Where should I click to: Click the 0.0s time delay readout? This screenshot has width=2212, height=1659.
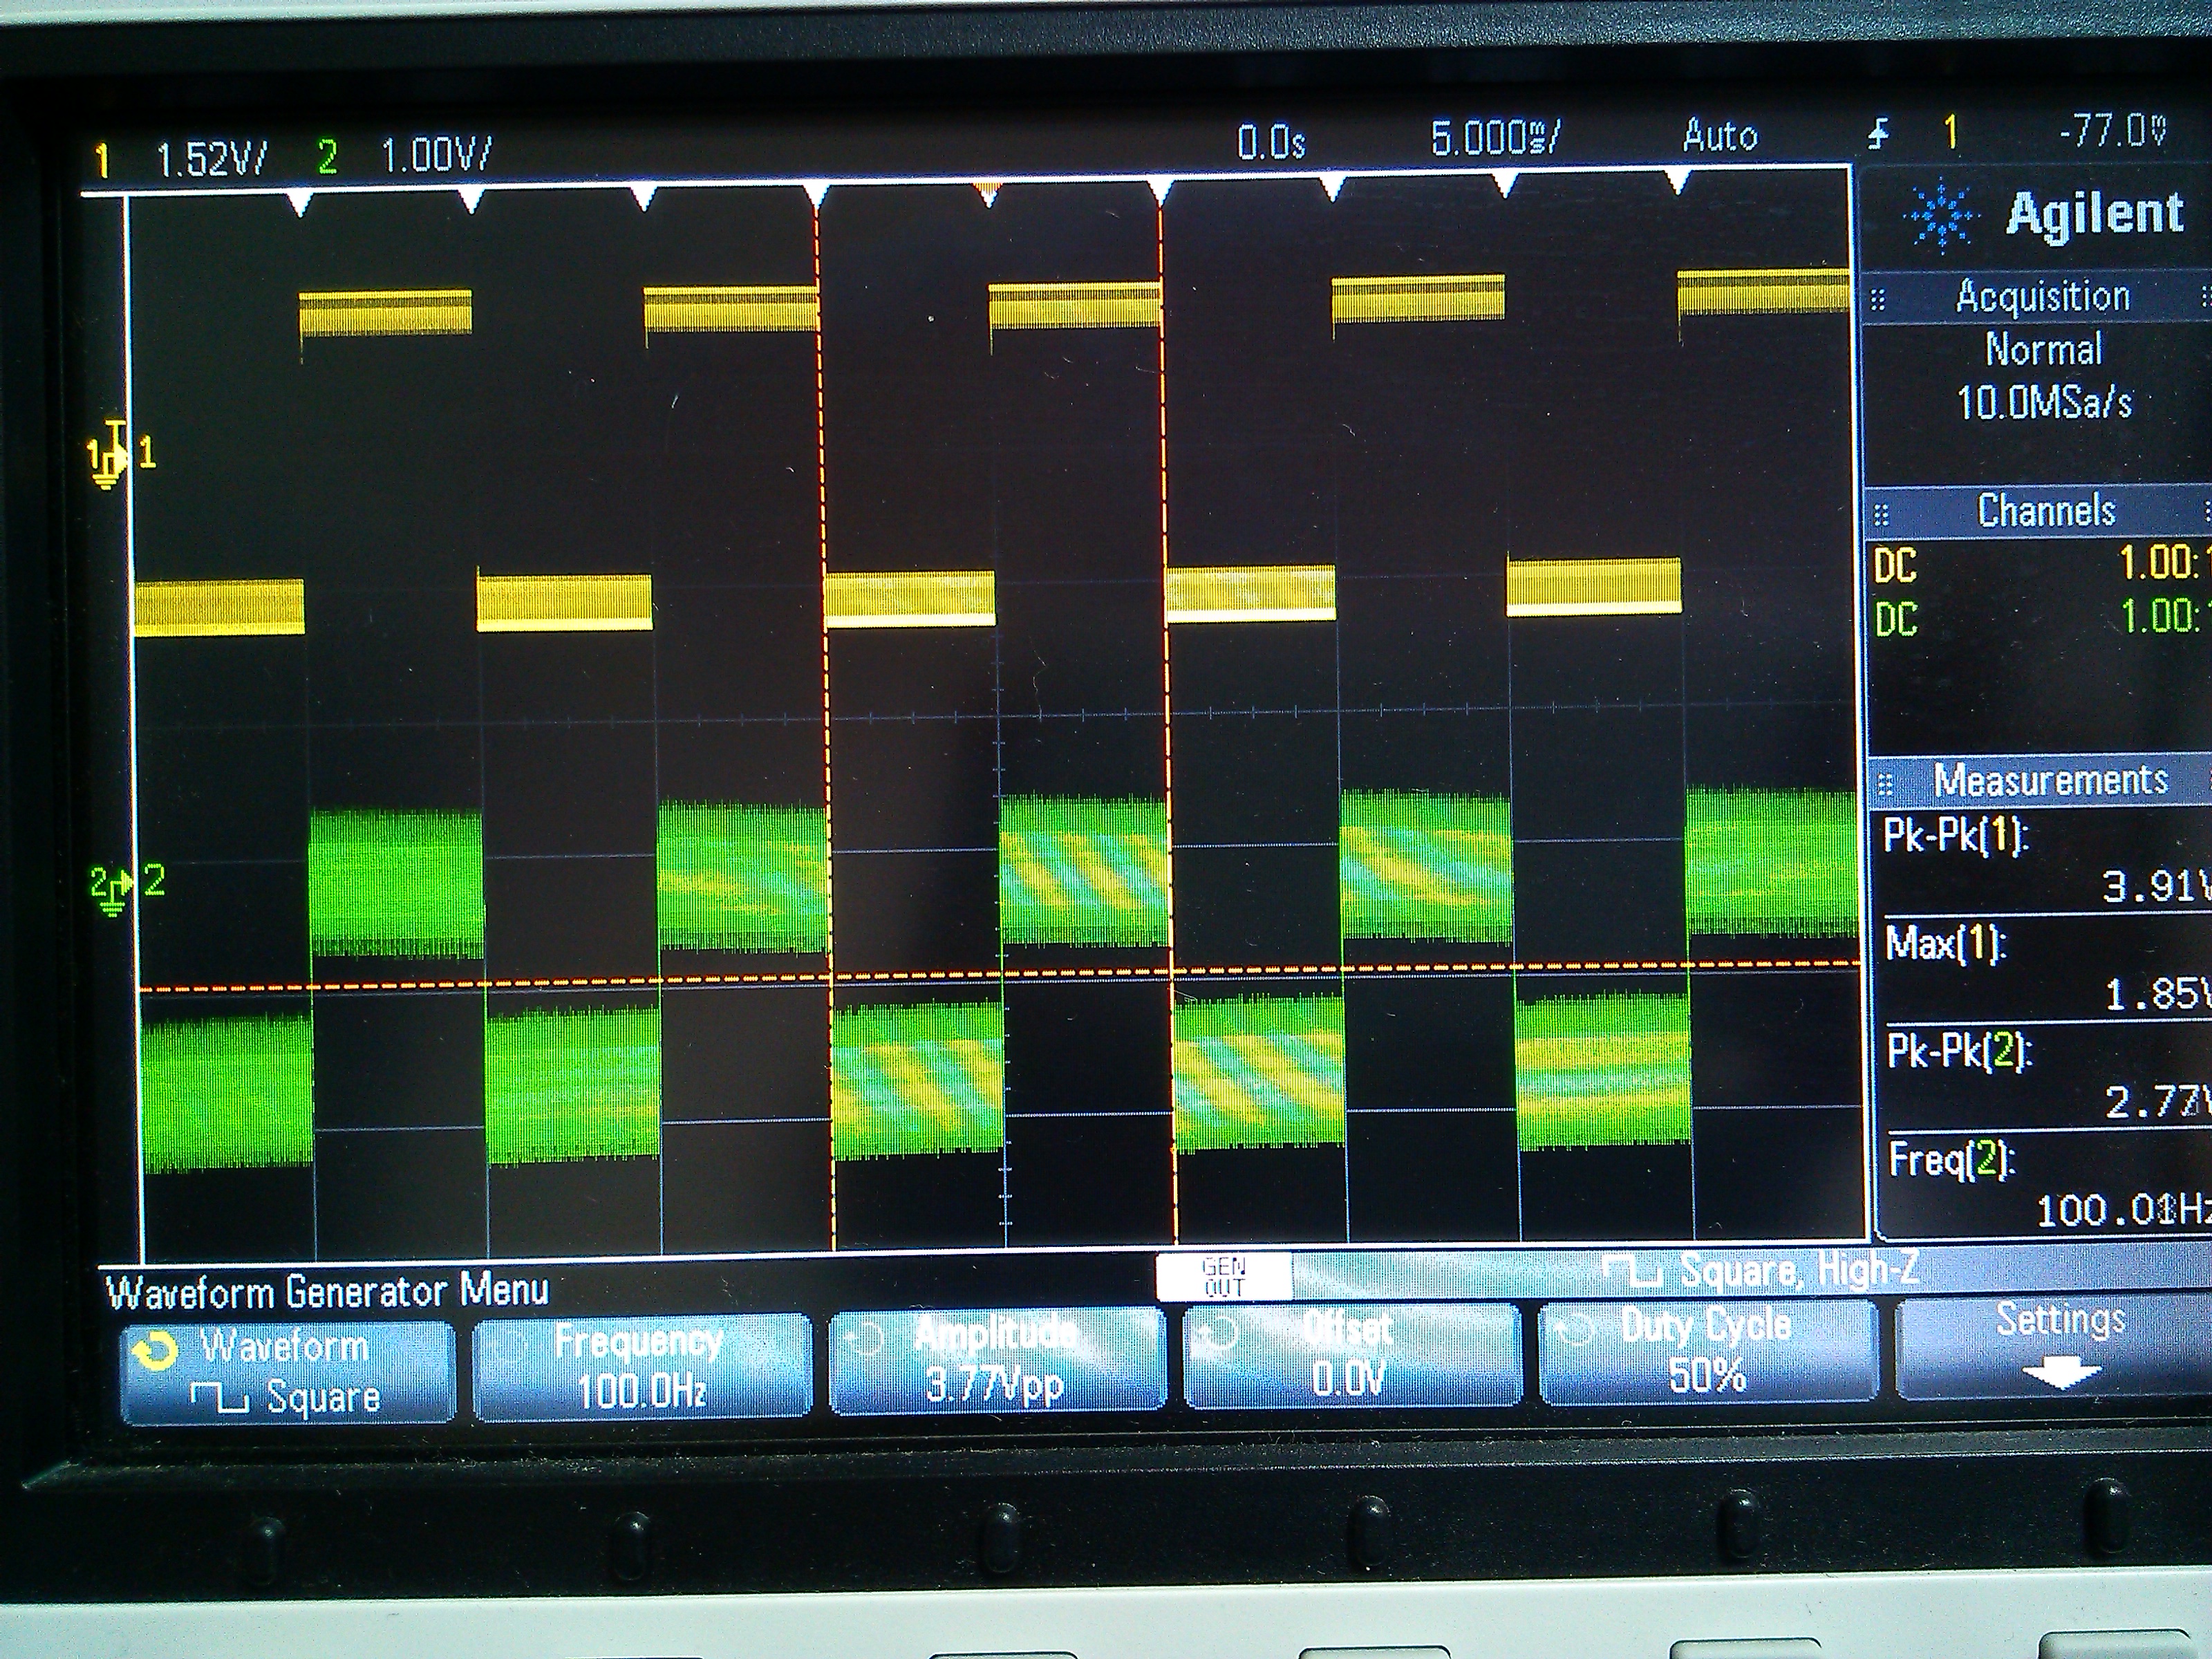point(1271,142)
